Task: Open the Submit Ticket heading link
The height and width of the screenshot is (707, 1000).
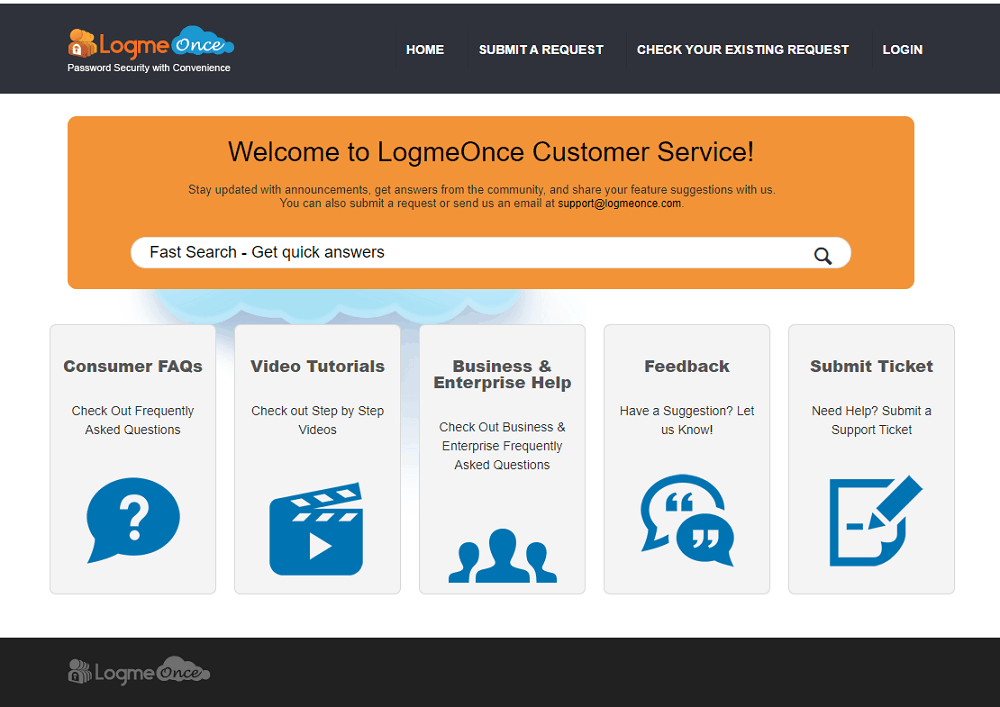Action: coord(871,366)
